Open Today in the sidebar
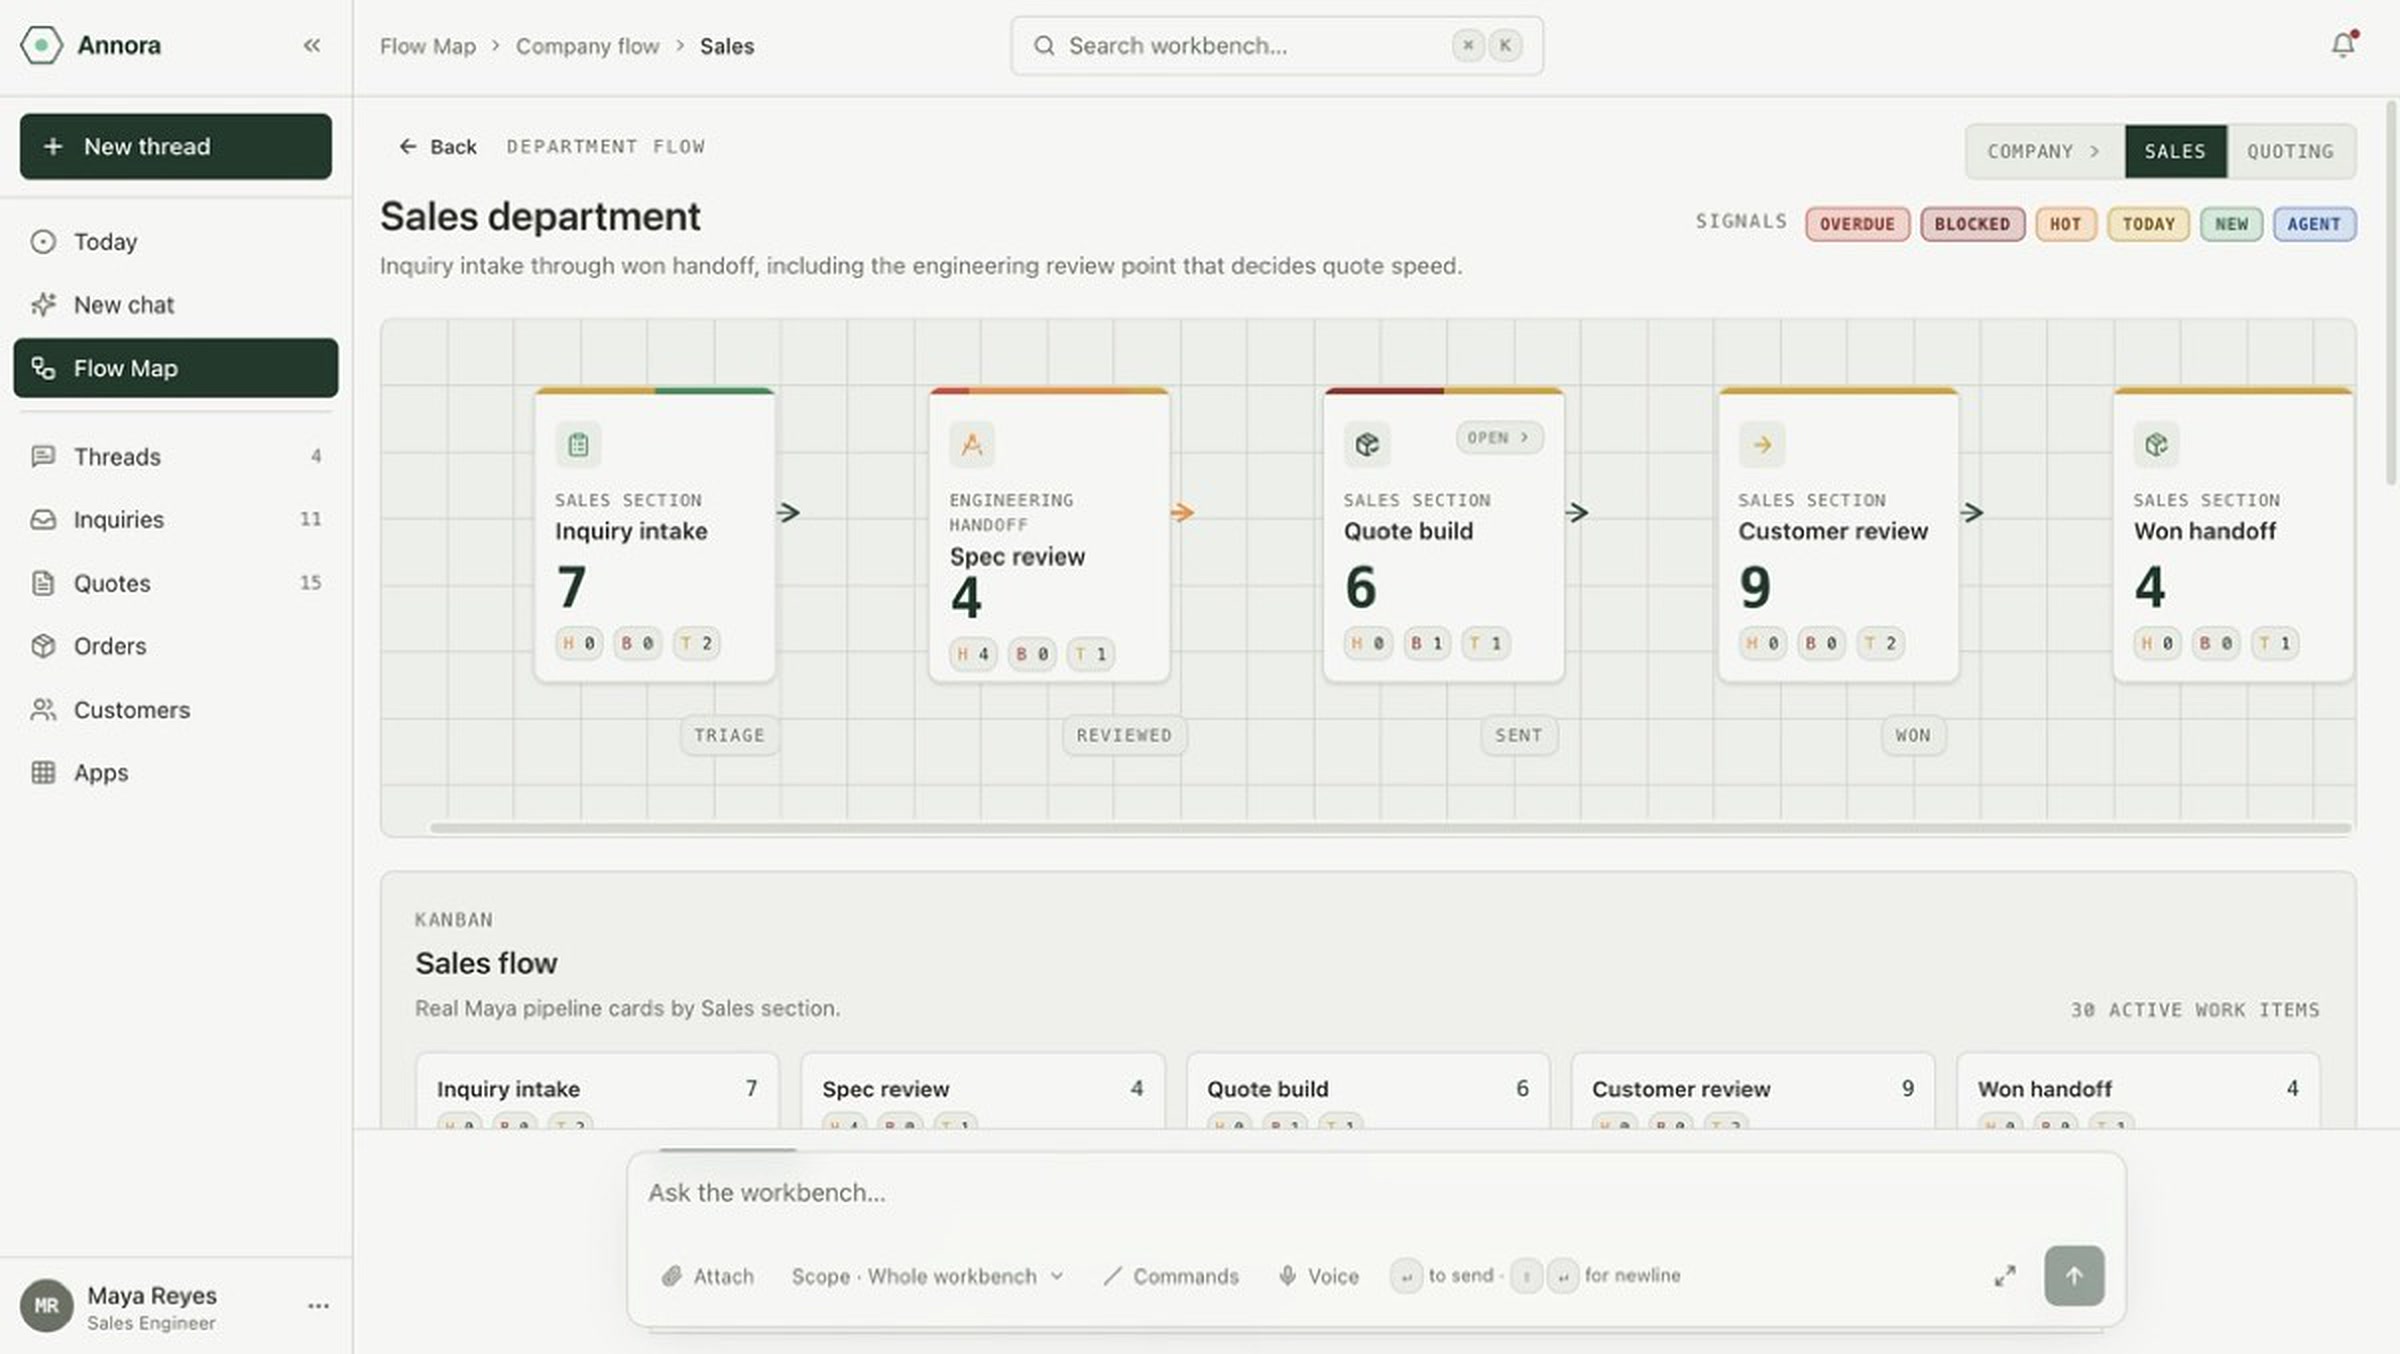Viewport: 2400px width, 1354px height. [x=176, y=241]
